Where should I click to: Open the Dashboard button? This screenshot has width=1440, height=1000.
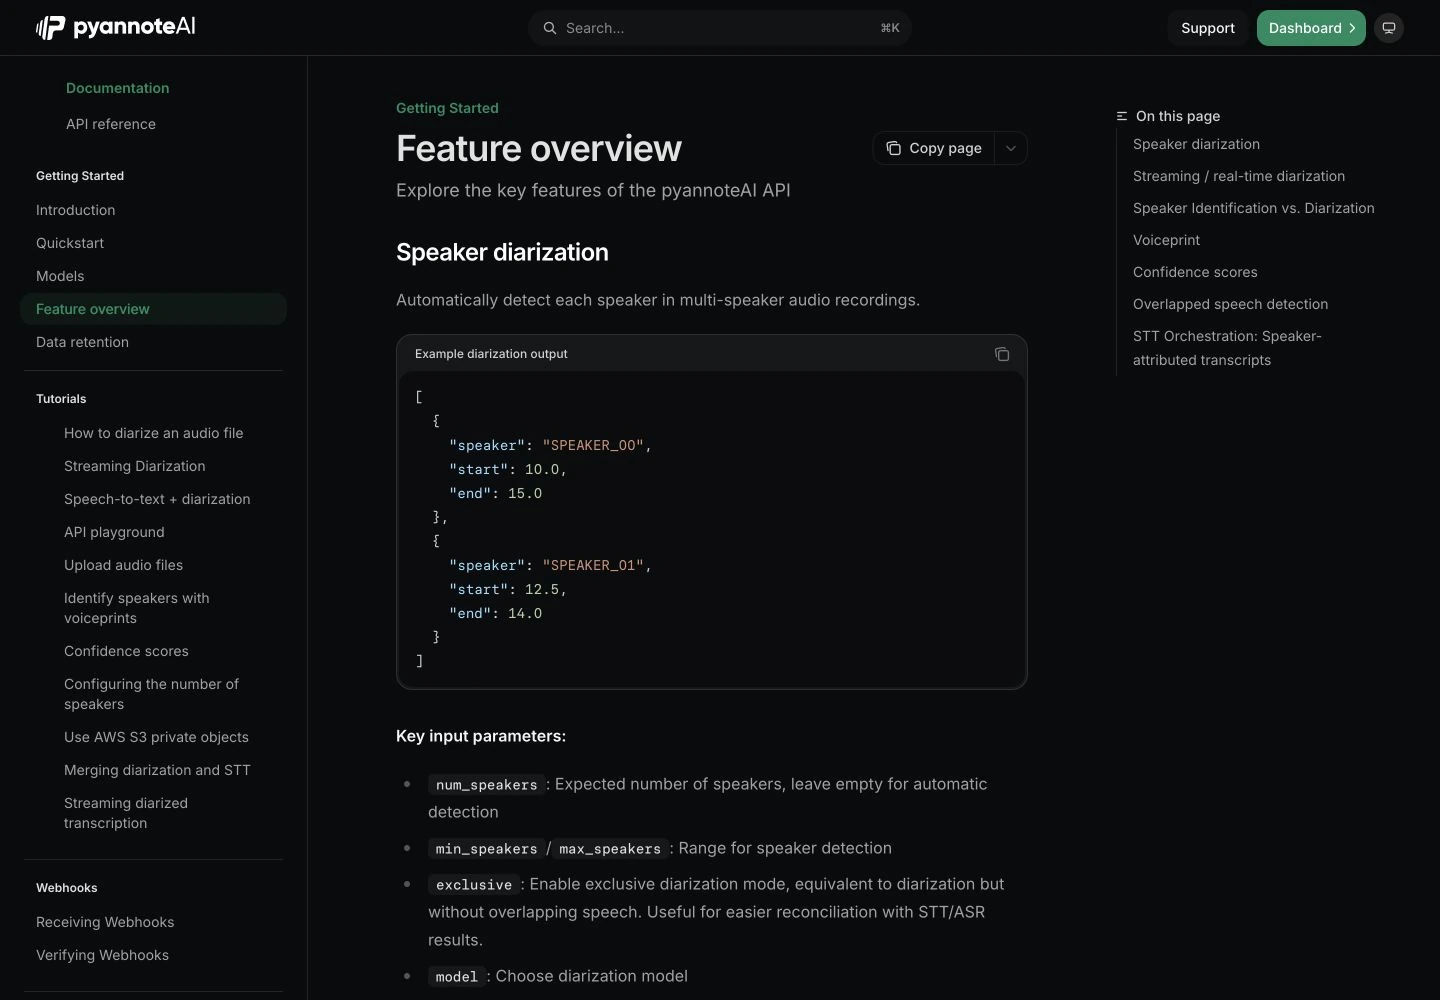[x=1311, y=28]
